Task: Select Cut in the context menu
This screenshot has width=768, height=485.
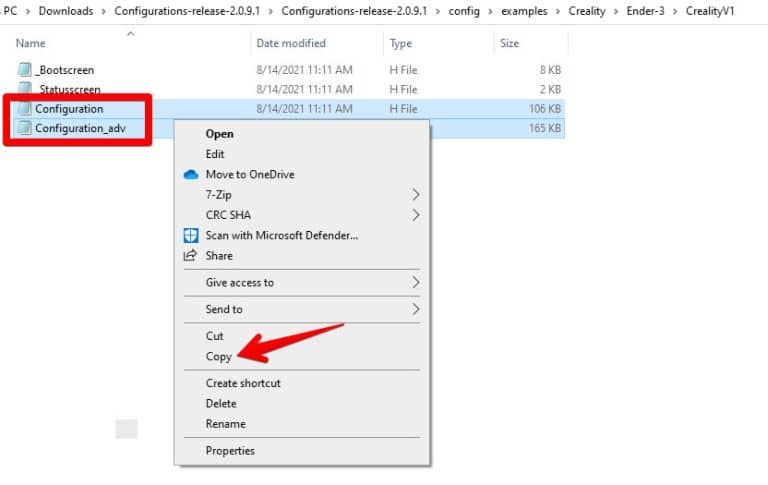Action: [x=215, y=336]
